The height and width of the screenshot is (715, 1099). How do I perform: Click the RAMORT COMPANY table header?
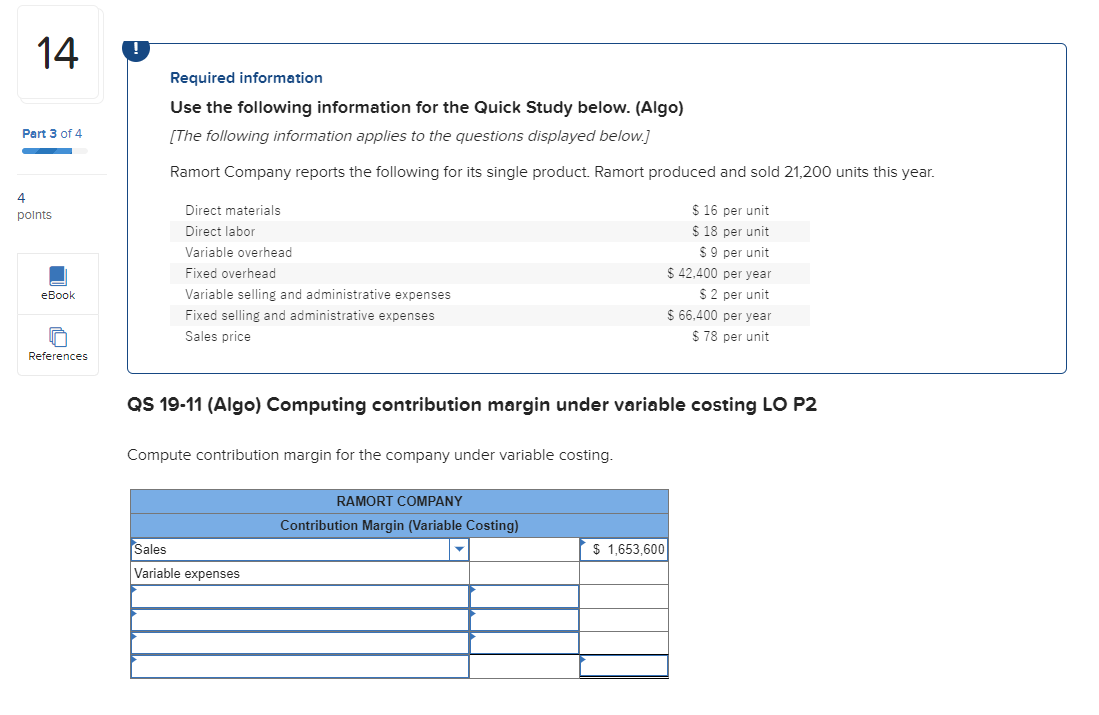(399, 501)
